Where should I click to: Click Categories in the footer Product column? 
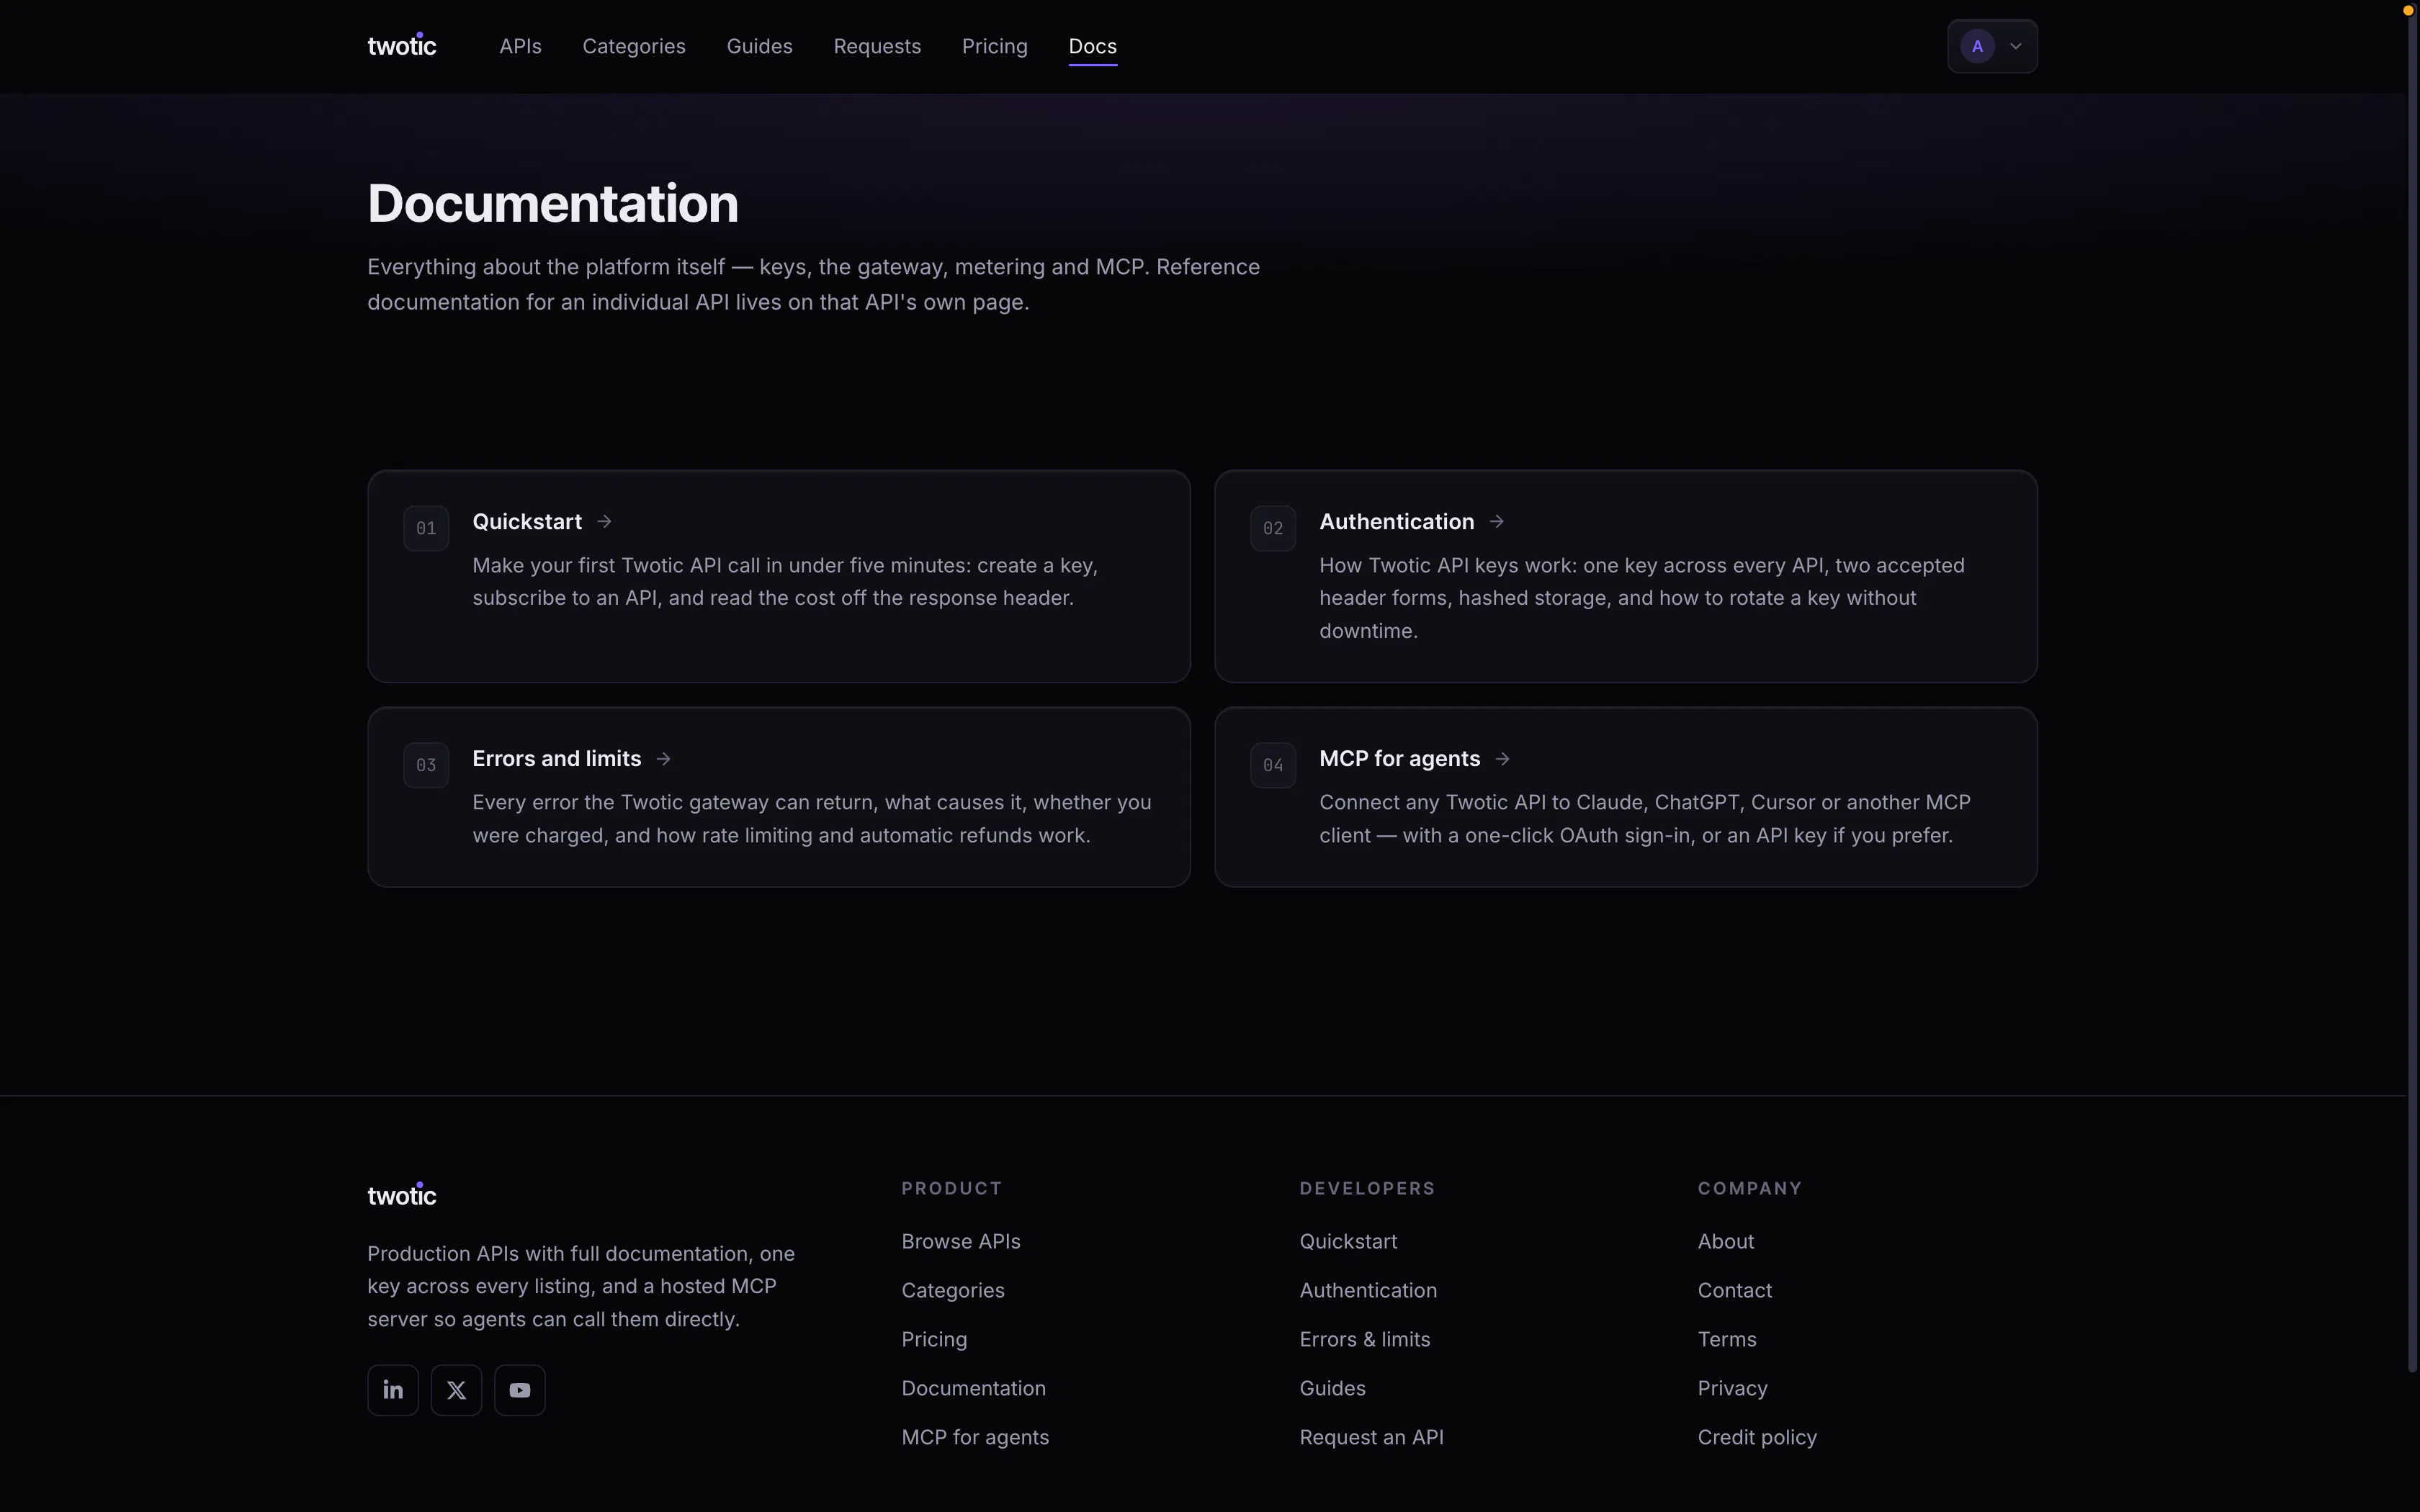953,1290
